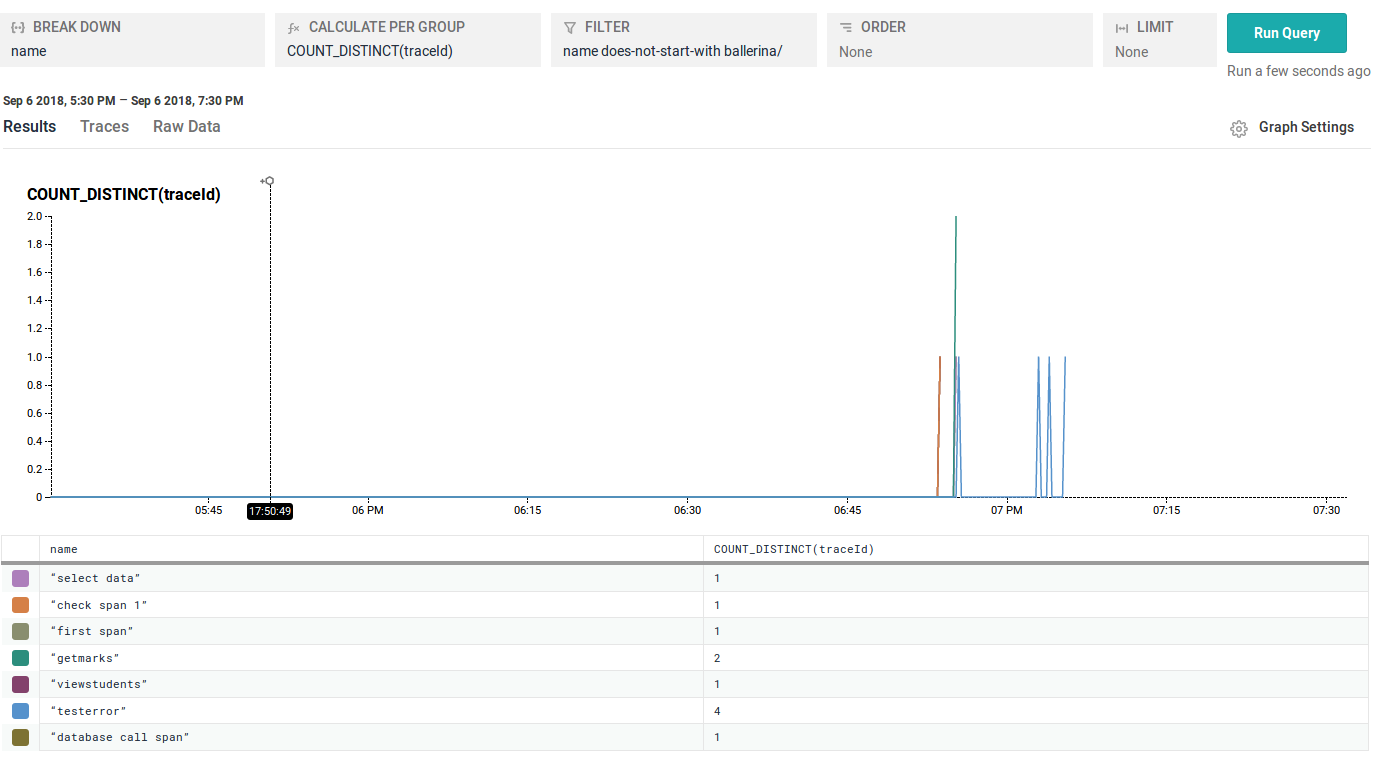
Task: Click the Filter funnel icon
Action: (x=570, y=28)
